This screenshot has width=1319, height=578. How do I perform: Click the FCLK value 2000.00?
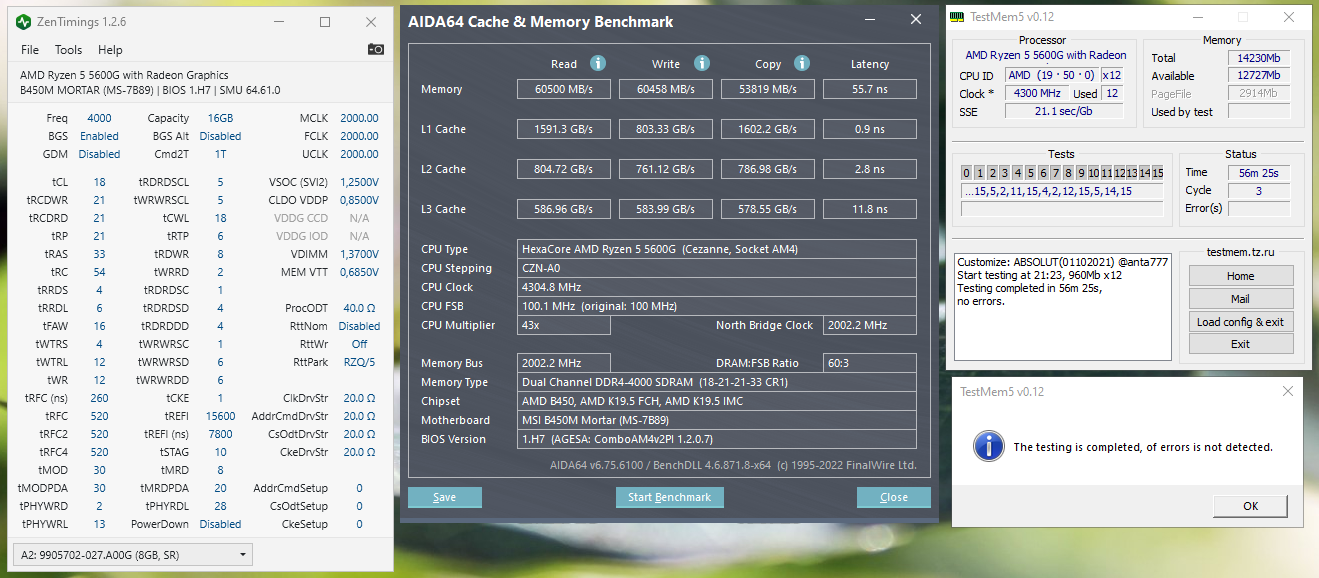pos(359,136)
